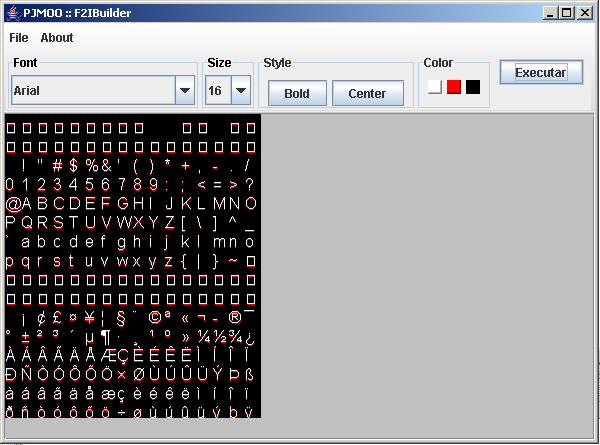Click the Font box showing Arial
This screenshot has height=445, width=600.
[92, 90]
